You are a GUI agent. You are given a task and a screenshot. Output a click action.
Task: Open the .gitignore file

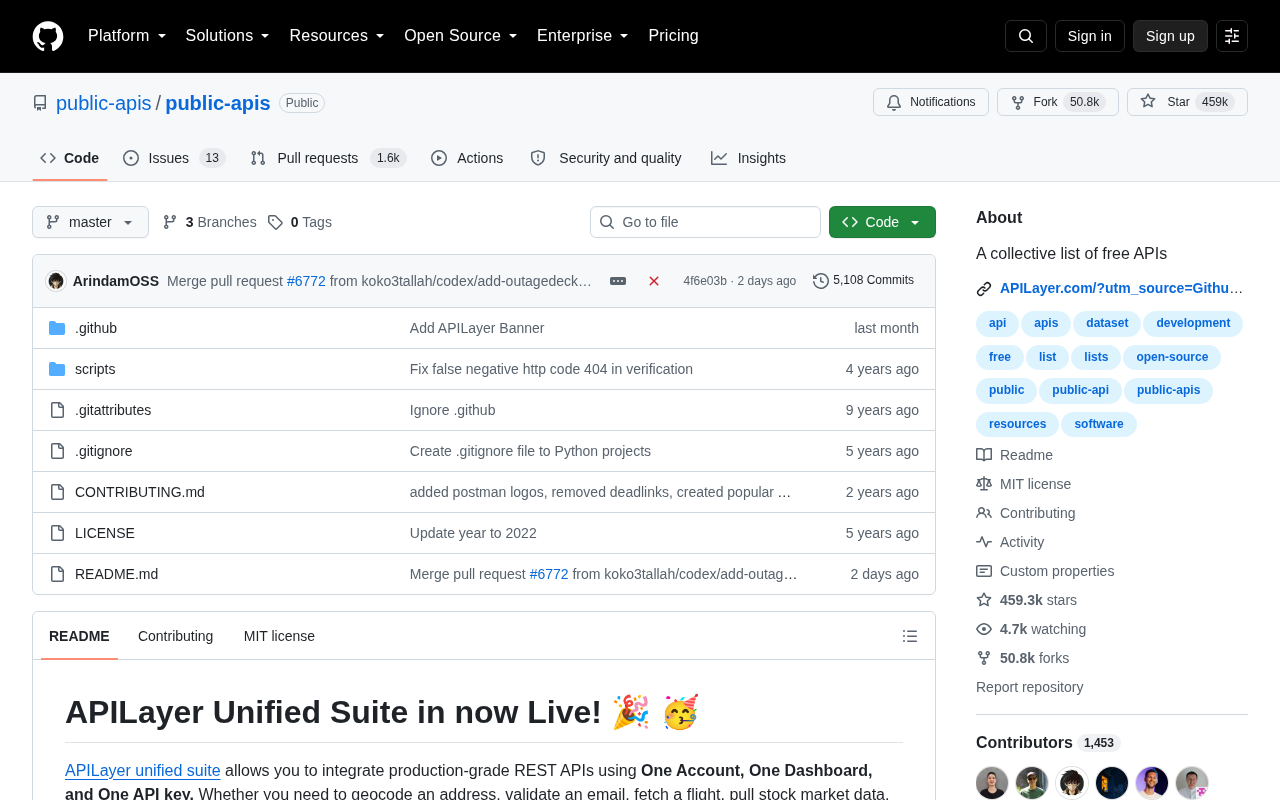tap(104, 451)
